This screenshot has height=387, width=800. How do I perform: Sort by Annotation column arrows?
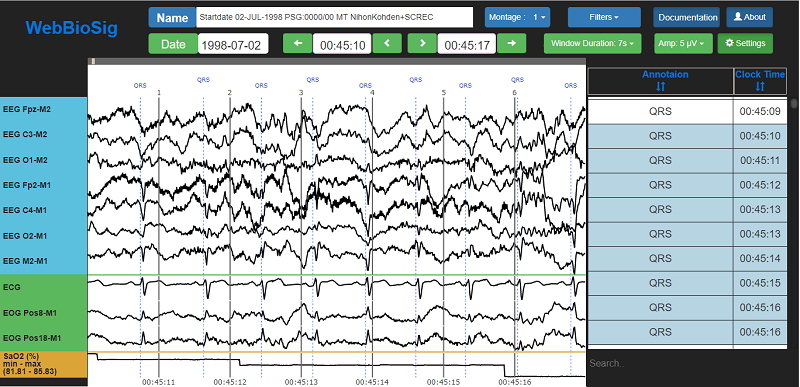pos(661,87)
